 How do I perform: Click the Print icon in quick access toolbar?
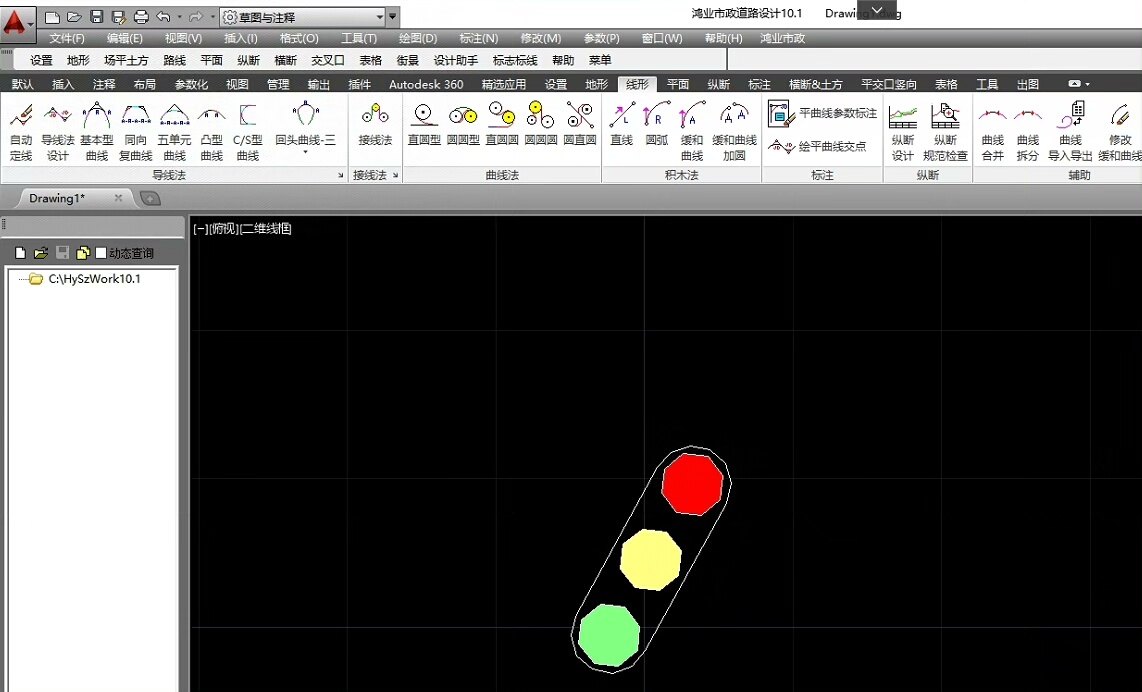(141, 17)
